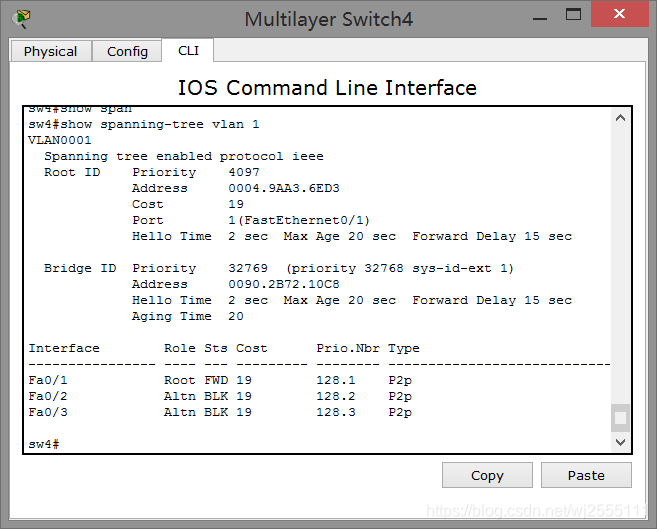Click the terminal scroll up arrow

(621, 118)
